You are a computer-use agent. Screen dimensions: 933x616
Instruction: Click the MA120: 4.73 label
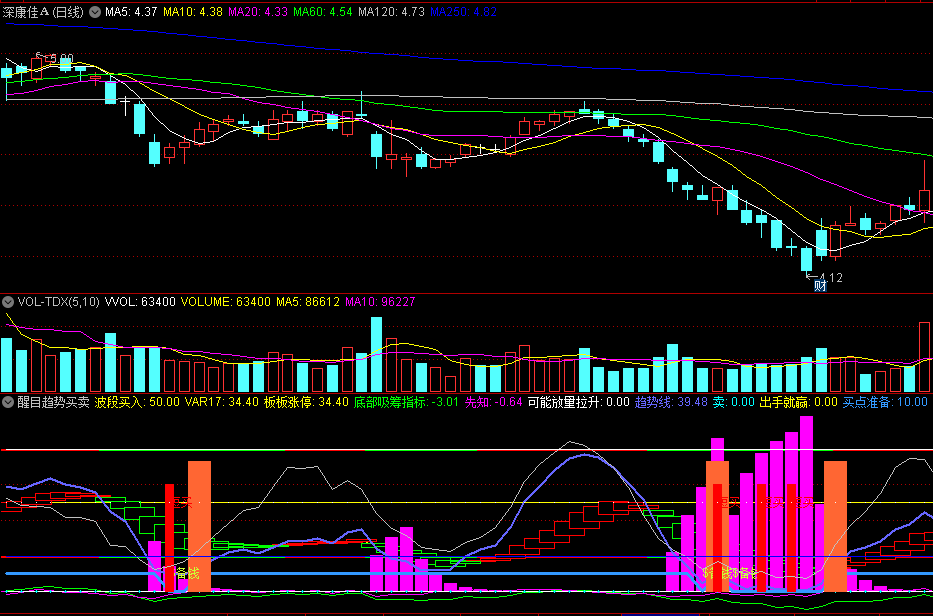pyautogui.click(x=392, y=12)
